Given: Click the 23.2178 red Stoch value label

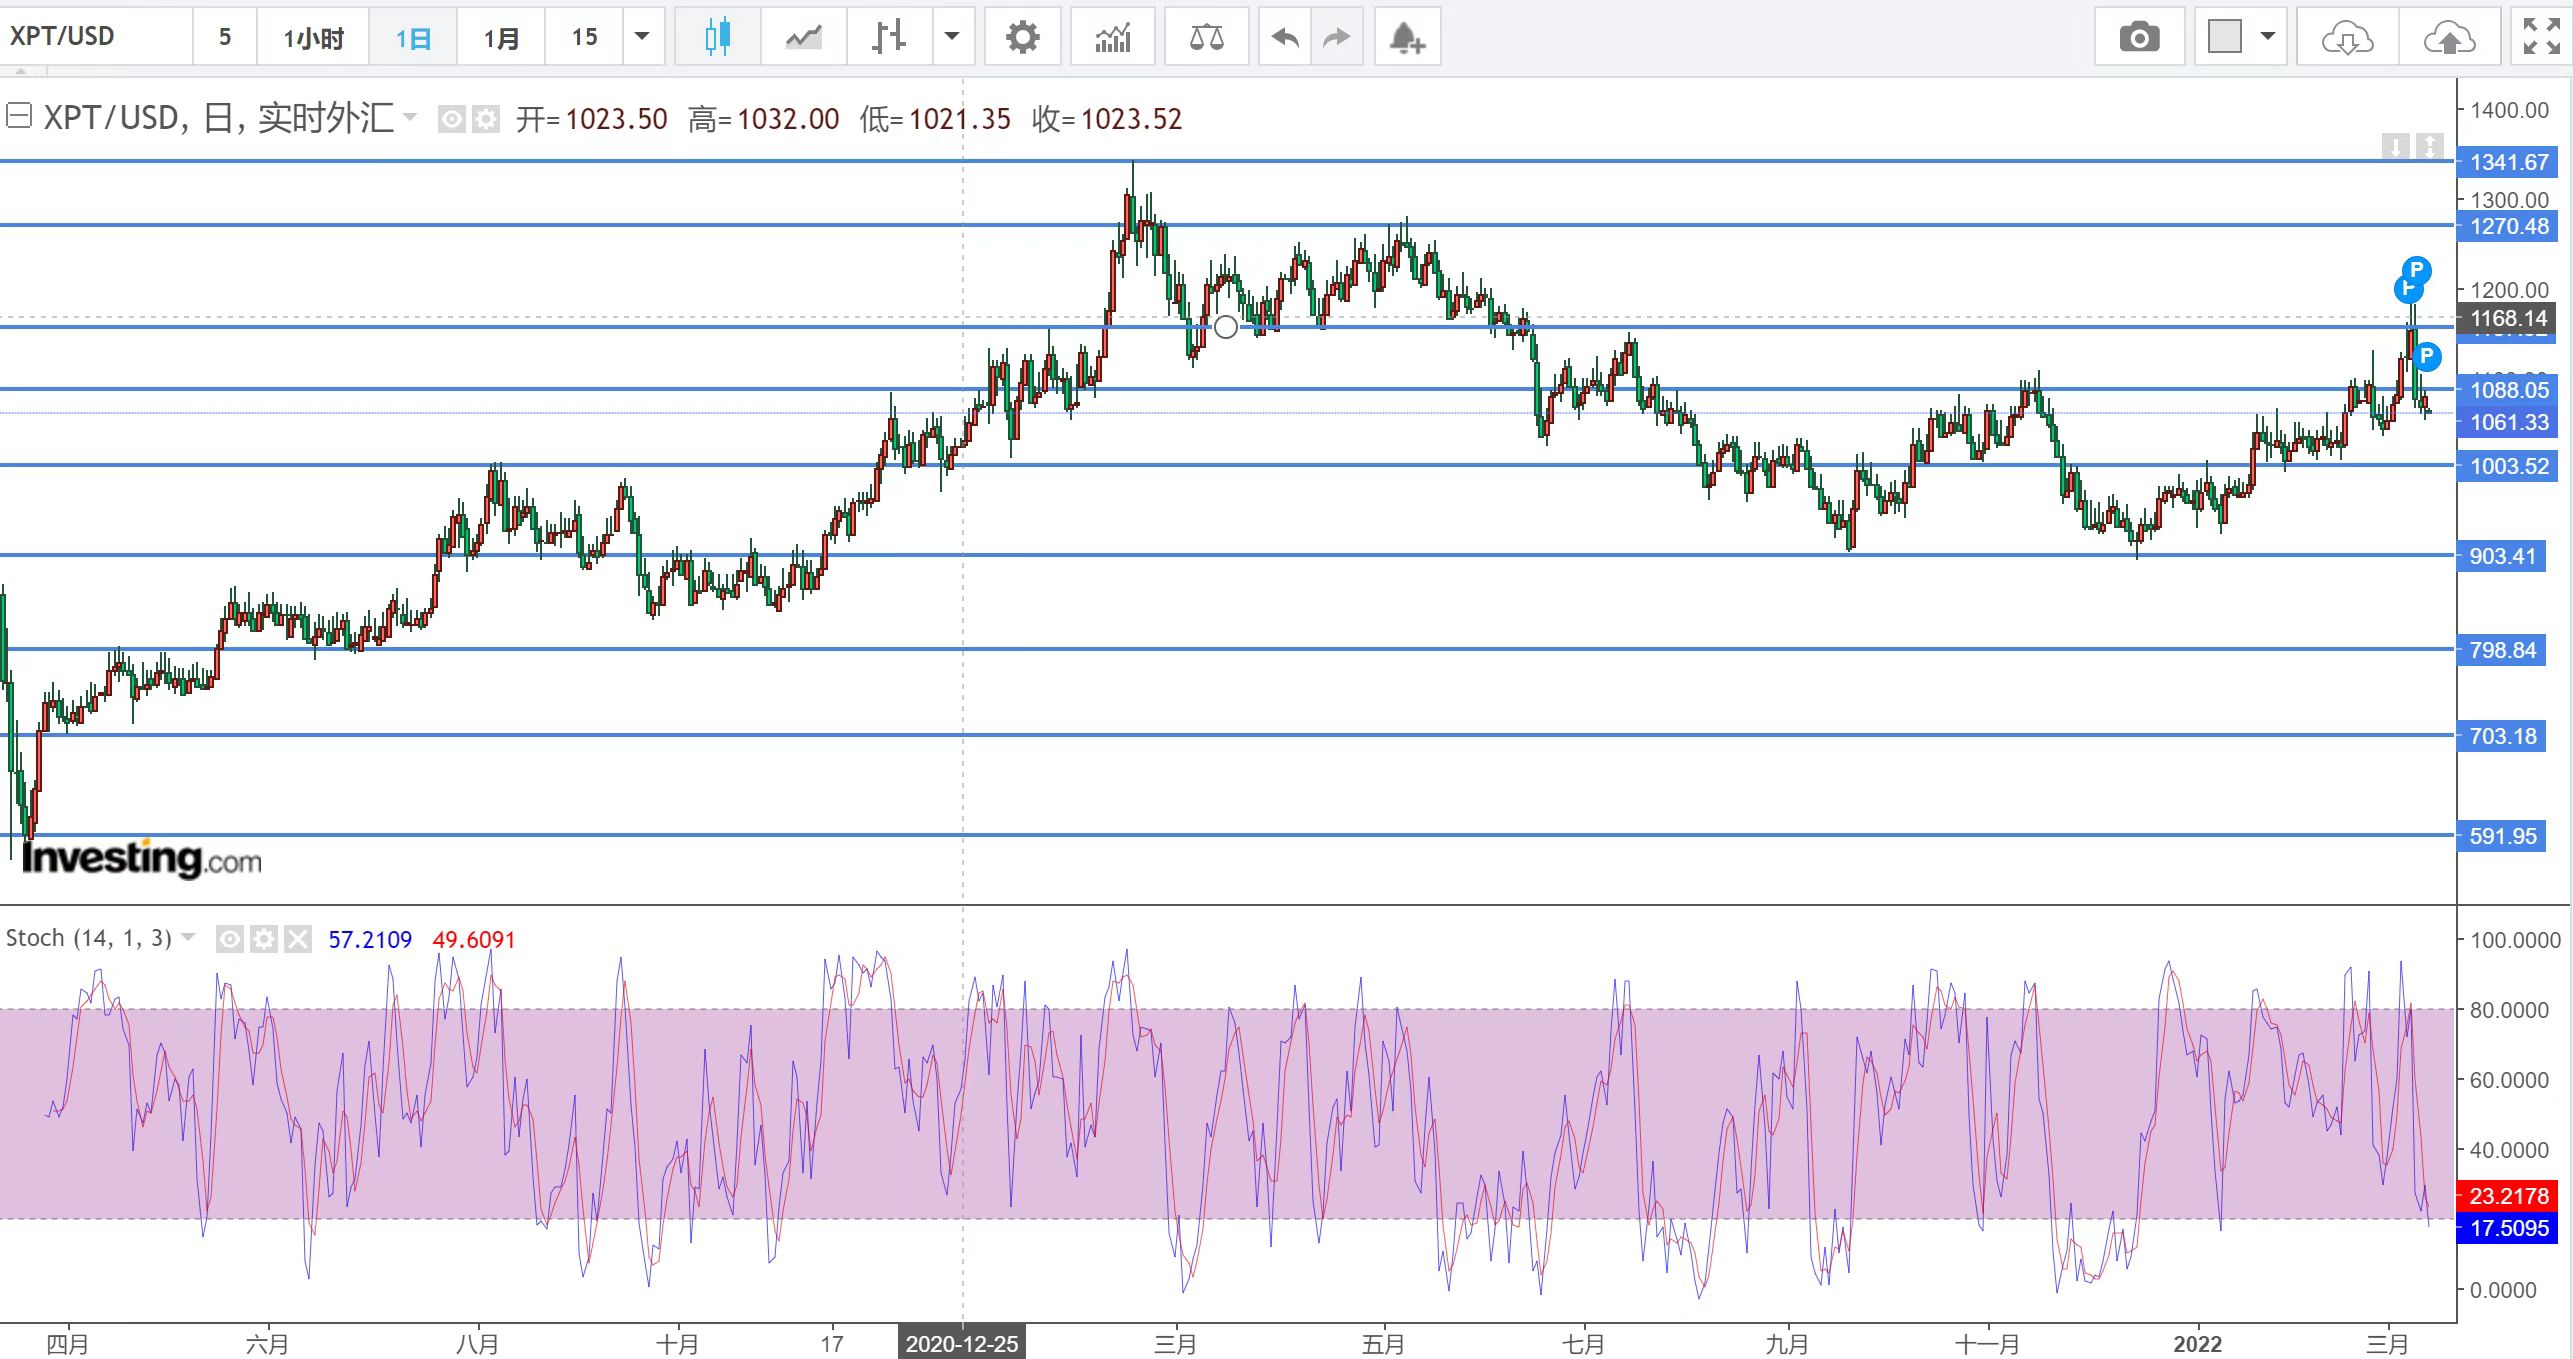Looking at the screenshot, I should click(2508, 1196).
